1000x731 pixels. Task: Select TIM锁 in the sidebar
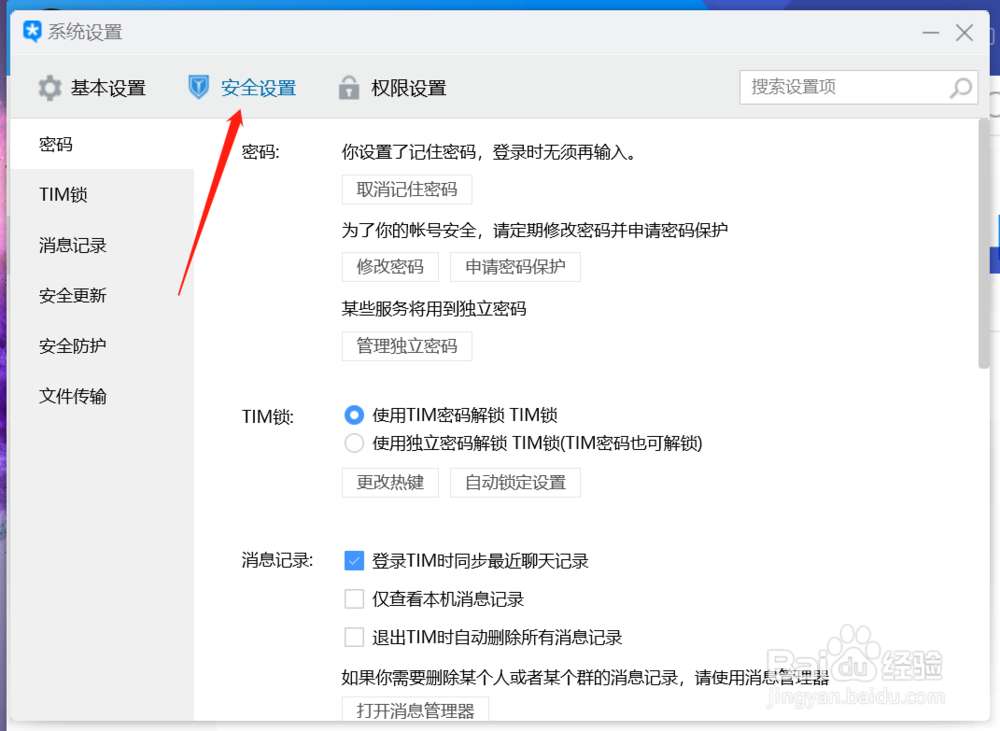pyautogui.click(x=102, y=195)
